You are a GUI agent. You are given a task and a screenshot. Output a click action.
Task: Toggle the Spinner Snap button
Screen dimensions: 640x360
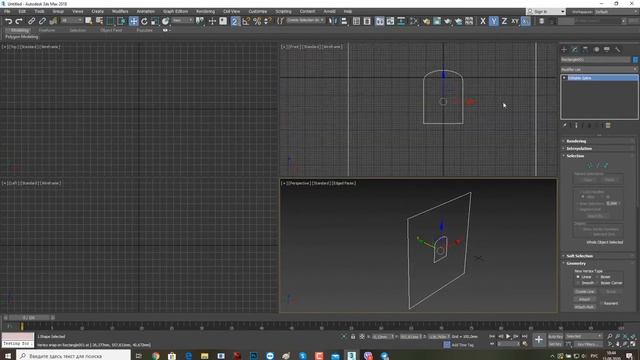tap(268, 21)
